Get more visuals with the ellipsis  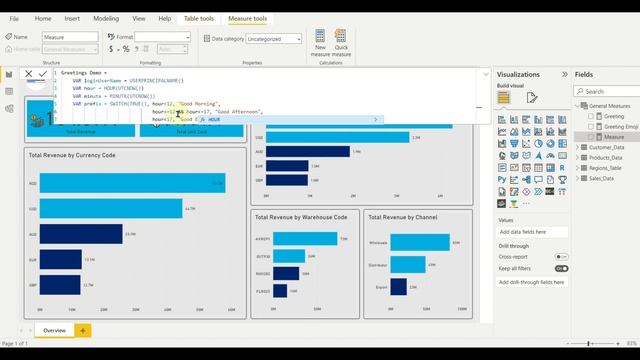pos(526,204)
